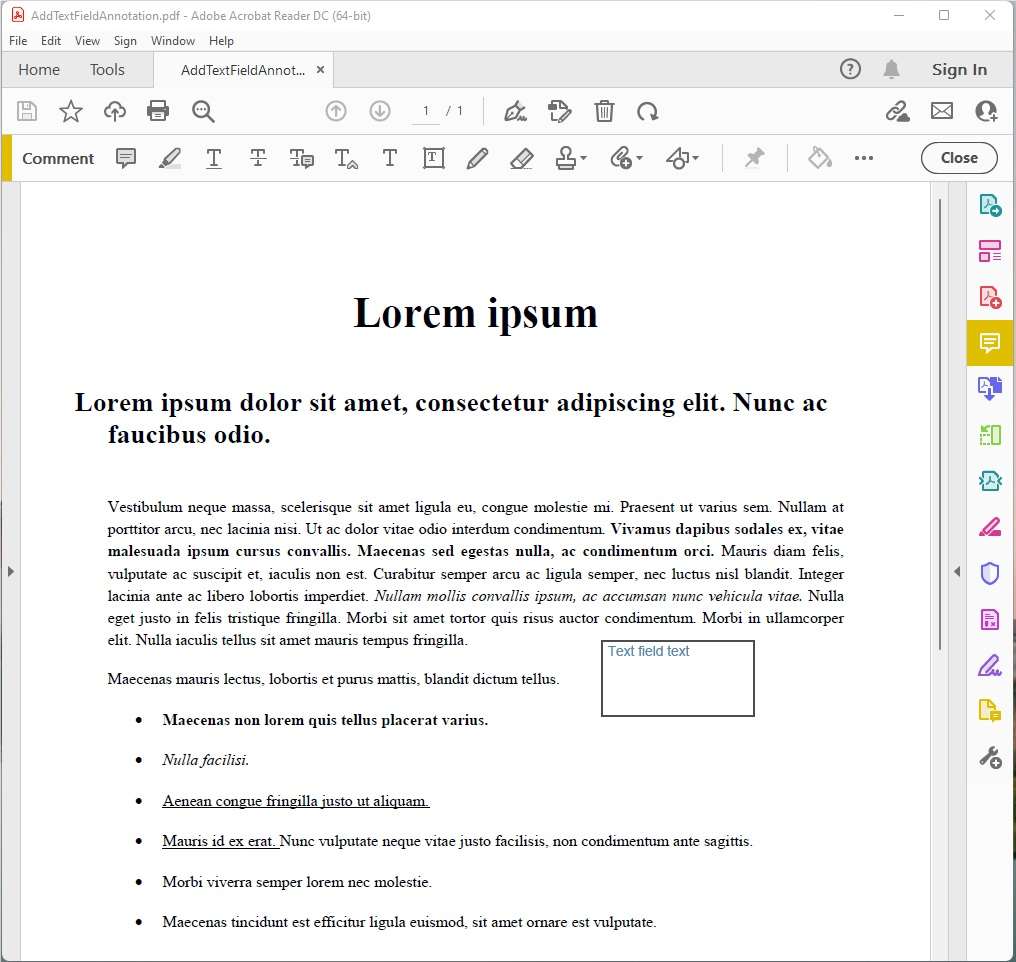Viewport: 1016px width, 962px height.
Task: Select the highlight text tool
Action: [170, 158]
